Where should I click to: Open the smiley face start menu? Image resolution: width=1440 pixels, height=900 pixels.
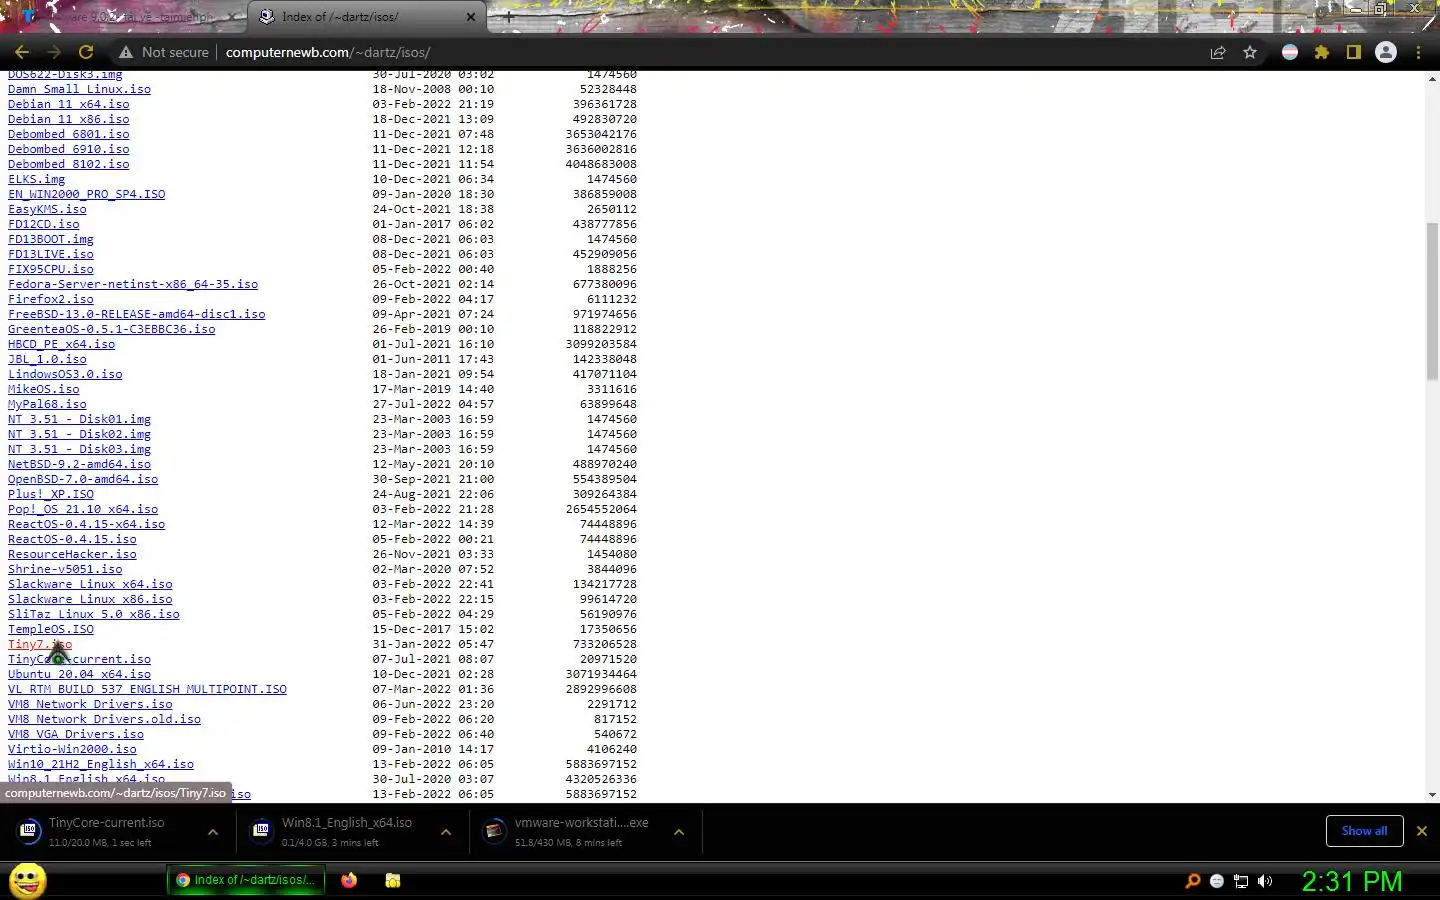pos(28,881)
